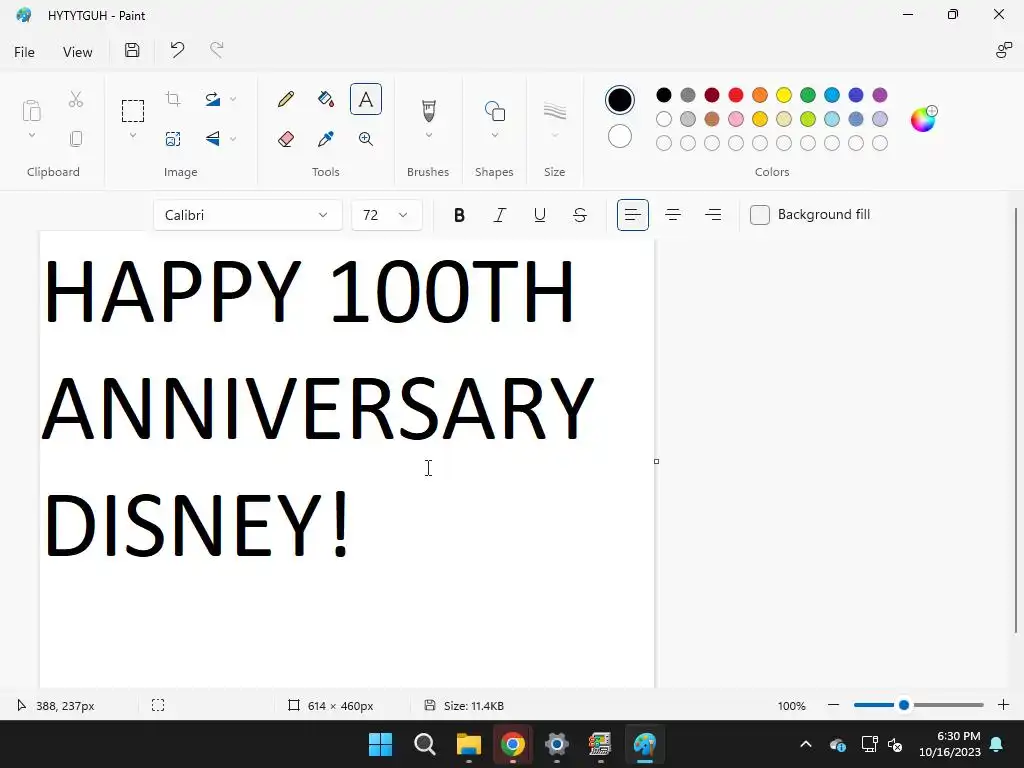Click the Rotate image icon
1024x768 pixels.
213,99
